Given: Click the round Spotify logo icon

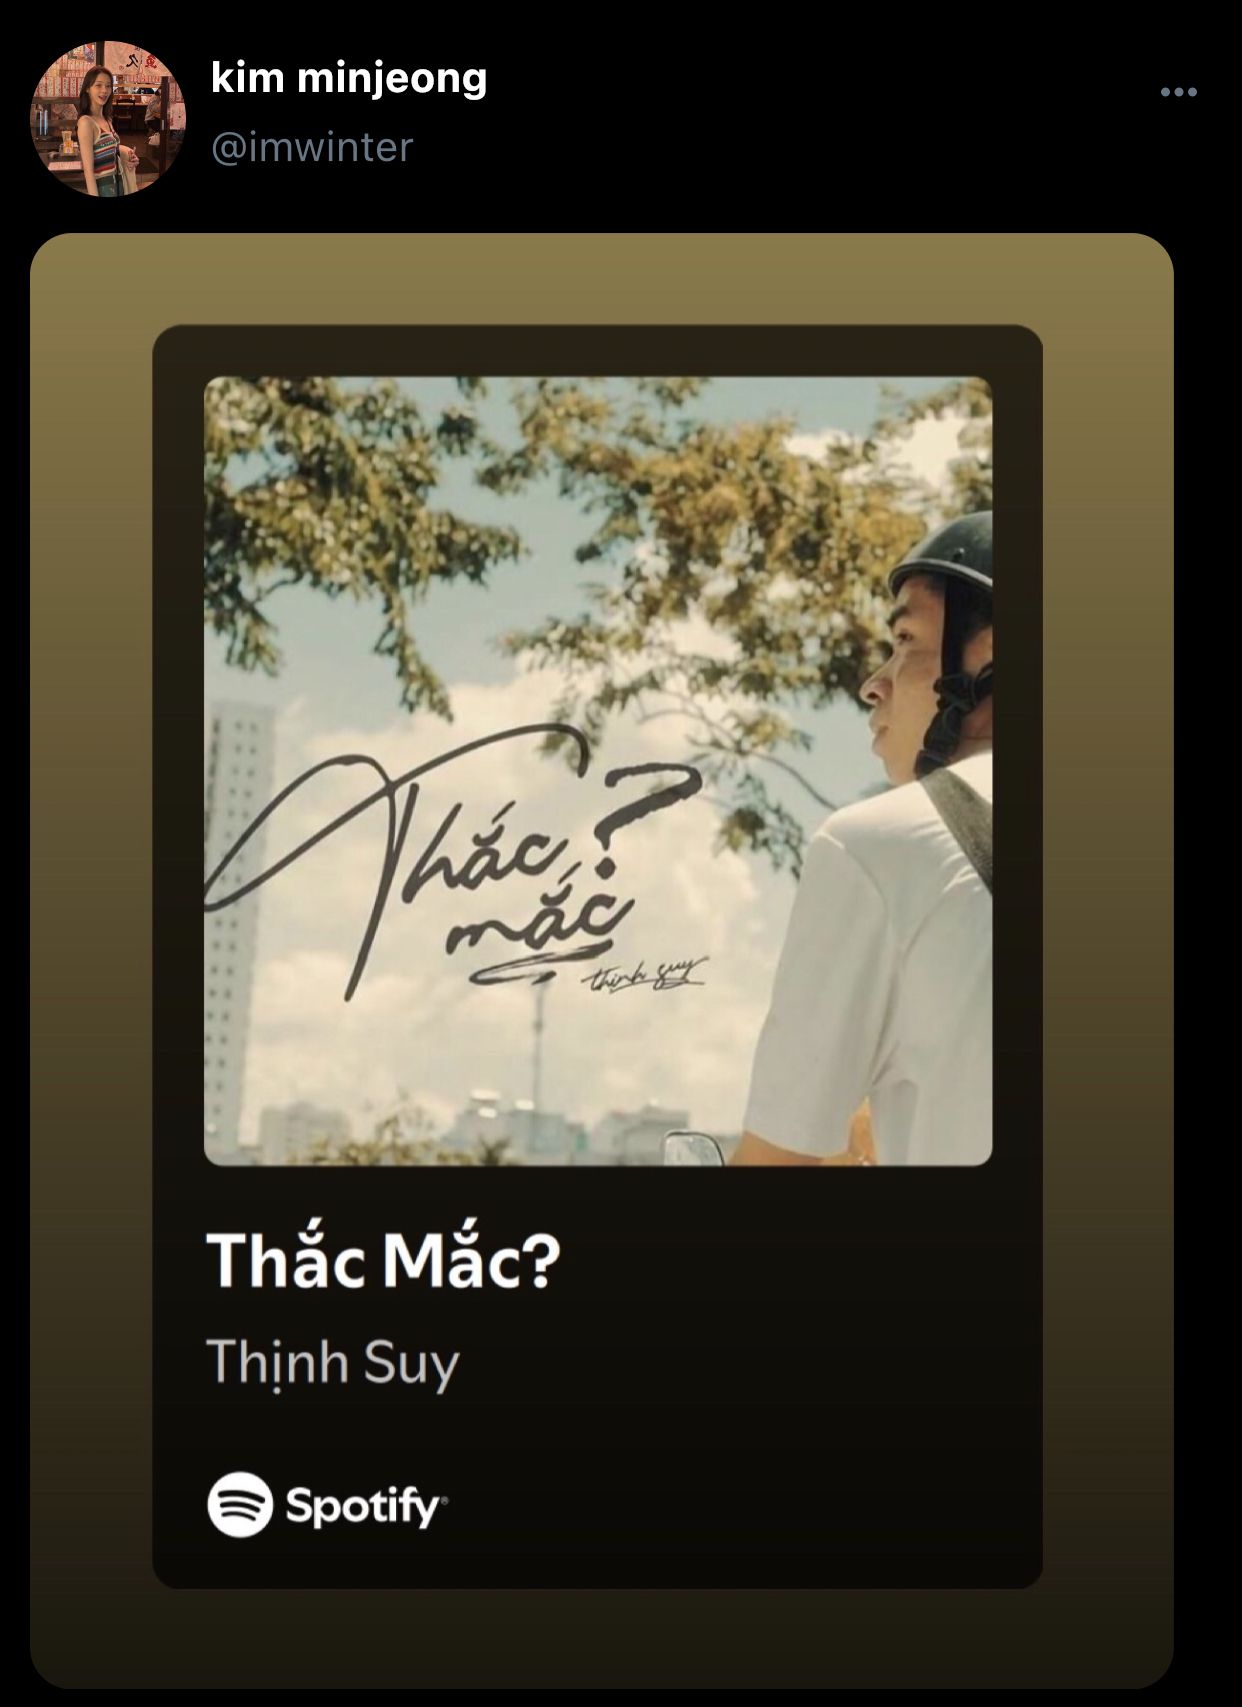Looking at the screenshot, I should point(240,1504).
